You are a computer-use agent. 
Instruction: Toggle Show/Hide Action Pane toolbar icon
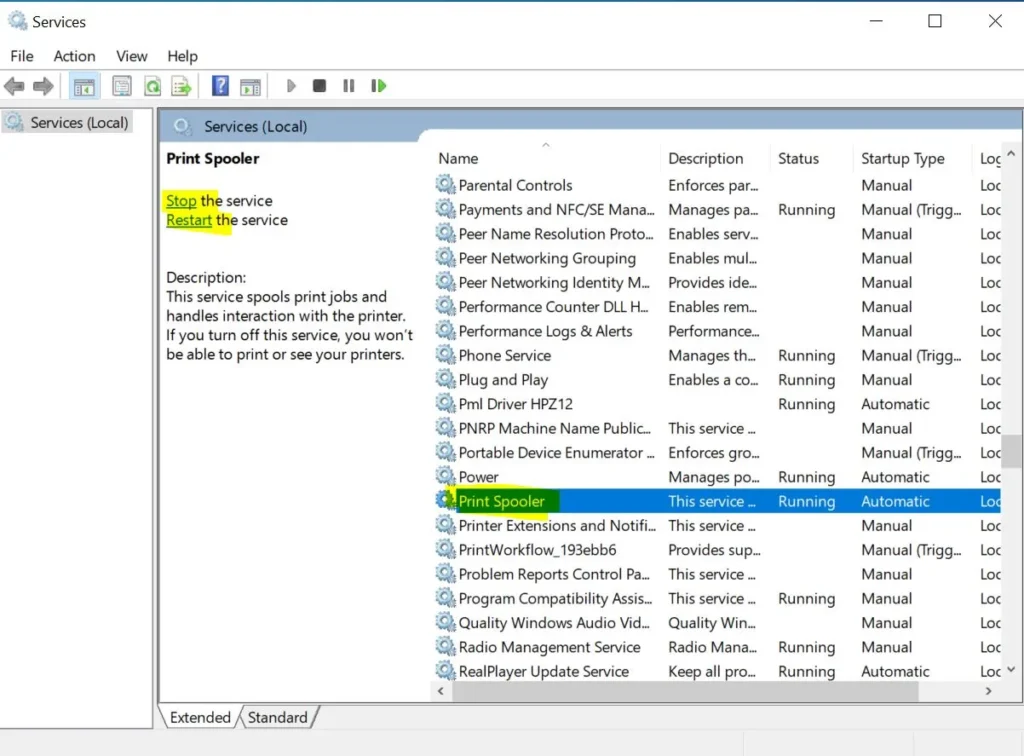click(250, 86)
